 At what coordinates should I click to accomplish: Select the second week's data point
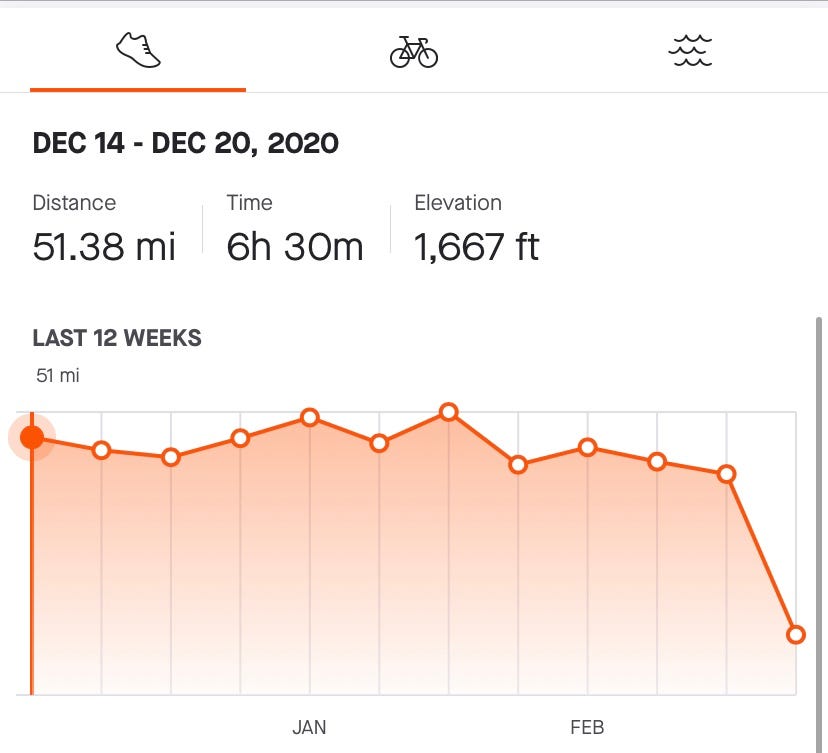101,450
